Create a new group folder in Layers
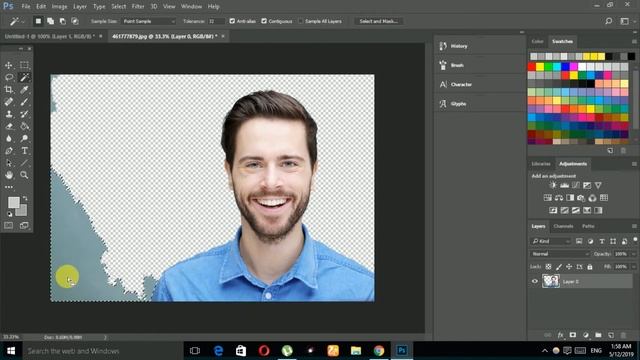 pos(598,335)
